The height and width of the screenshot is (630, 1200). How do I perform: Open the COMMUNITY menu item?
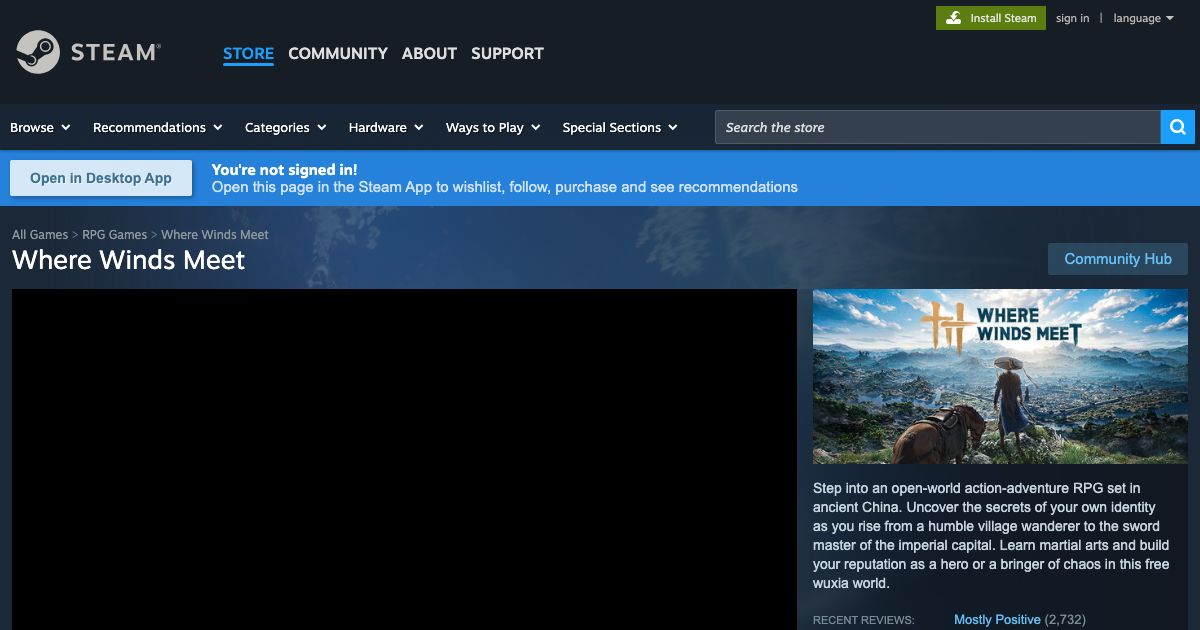coord(338,54)
